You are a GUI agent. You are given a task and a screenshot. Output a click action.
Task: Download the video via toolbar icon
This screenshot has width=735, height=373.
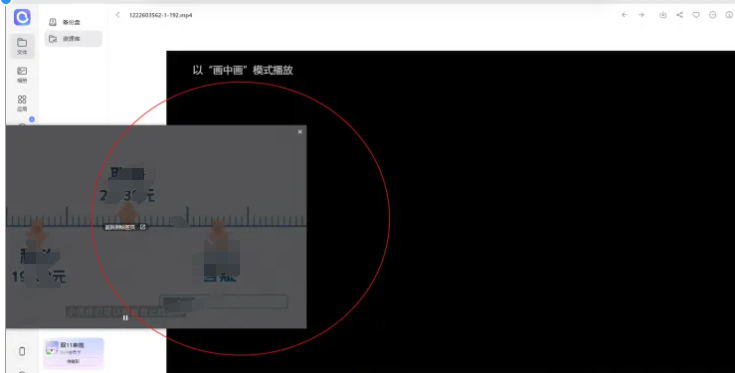pos(663,15)
